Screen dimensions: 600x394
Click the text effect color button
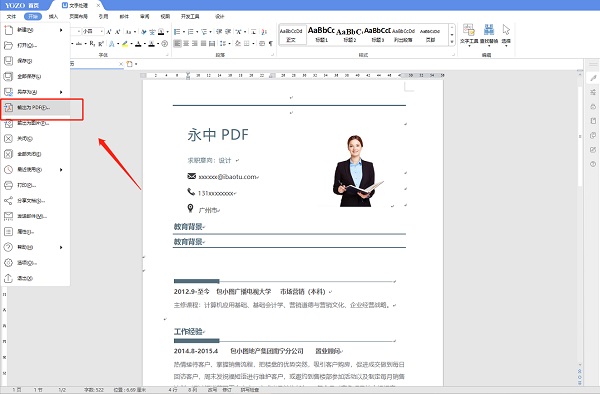pos(111,44)
